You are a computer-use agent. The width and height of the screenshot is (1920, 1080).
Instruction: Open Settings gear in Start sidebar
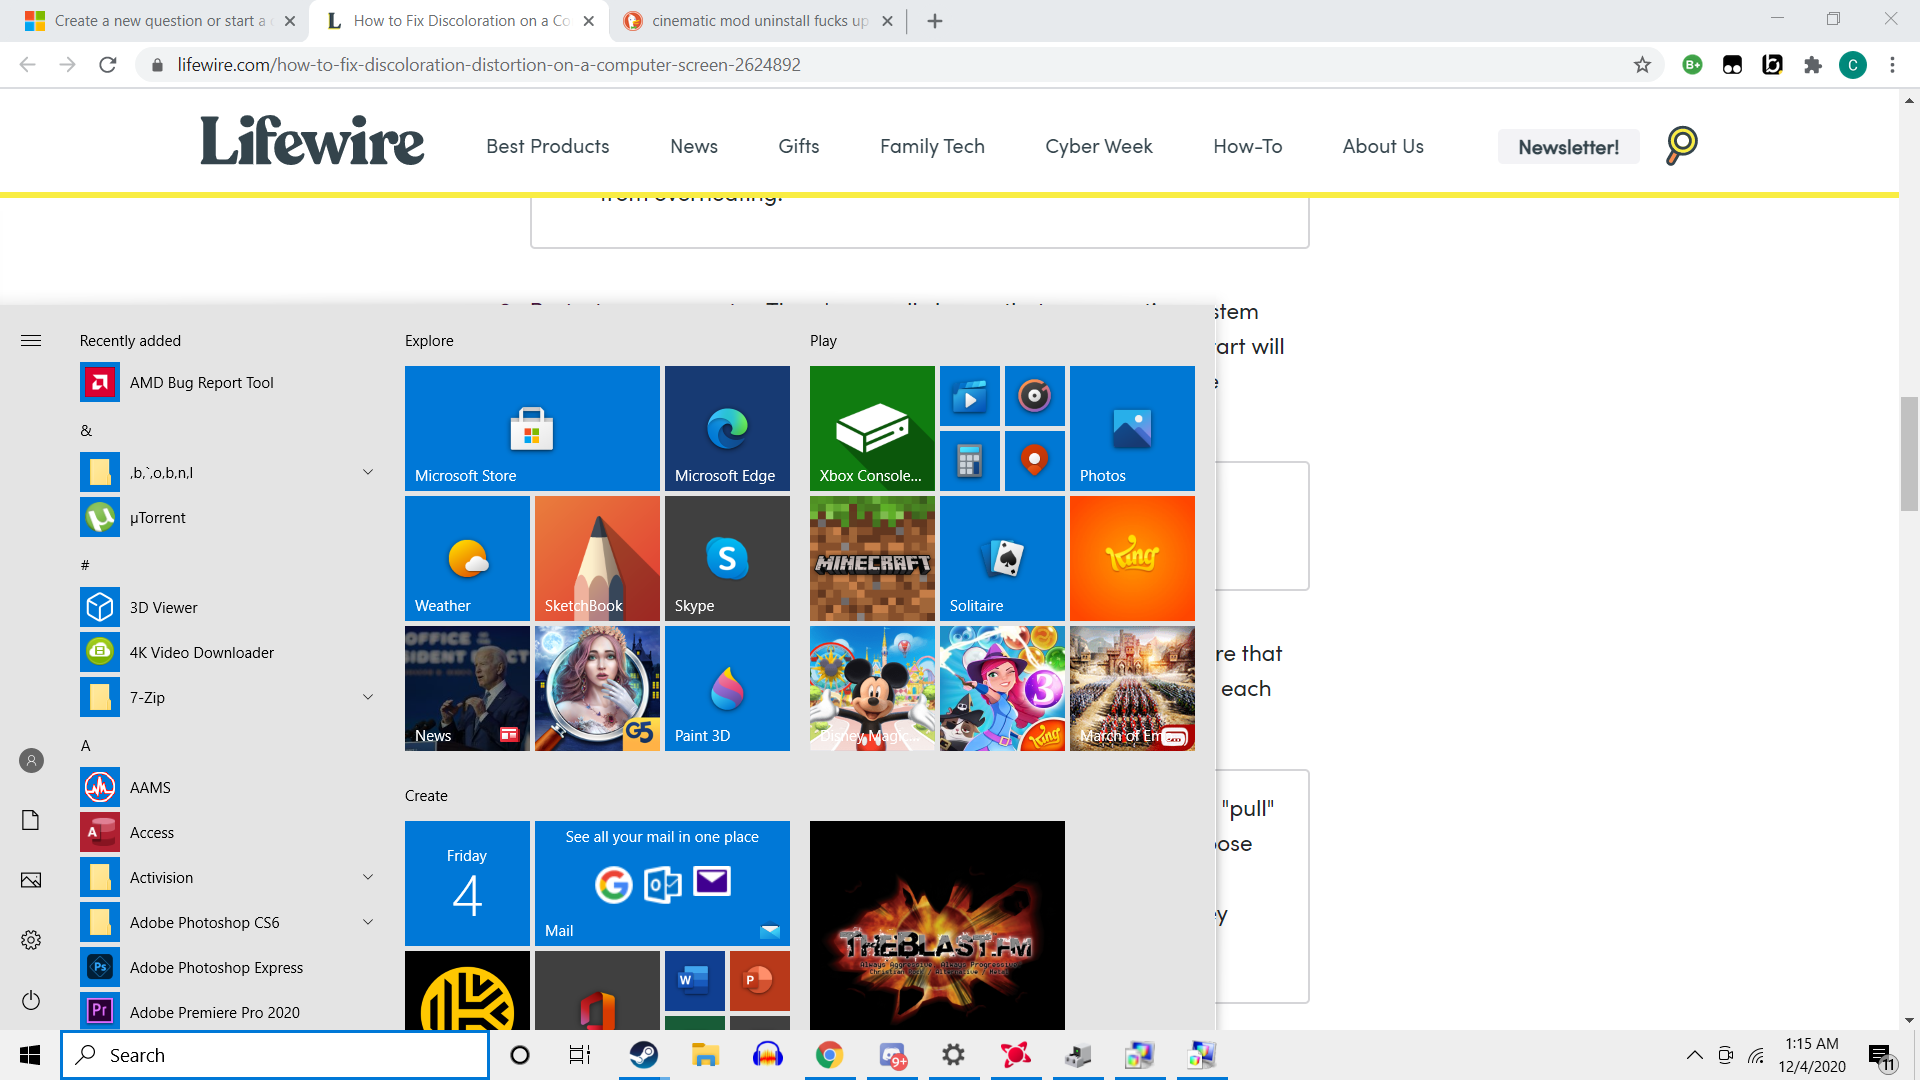(31, 940)
